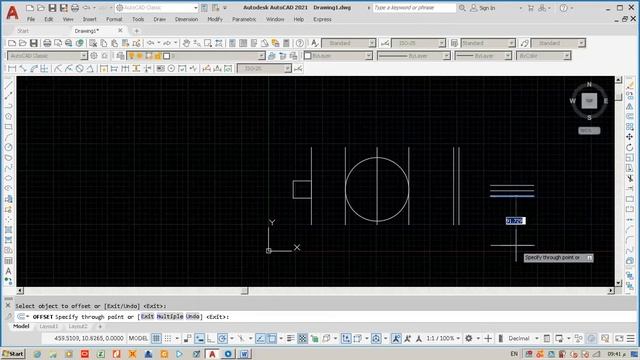
Task: Toggle Transparency display in status bar
Action: [302, 338]
